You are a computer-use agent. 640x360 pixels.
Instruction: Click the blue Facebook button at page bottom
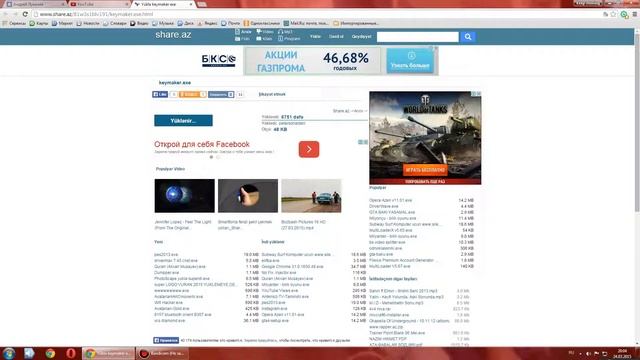click(x=166, y=340)
